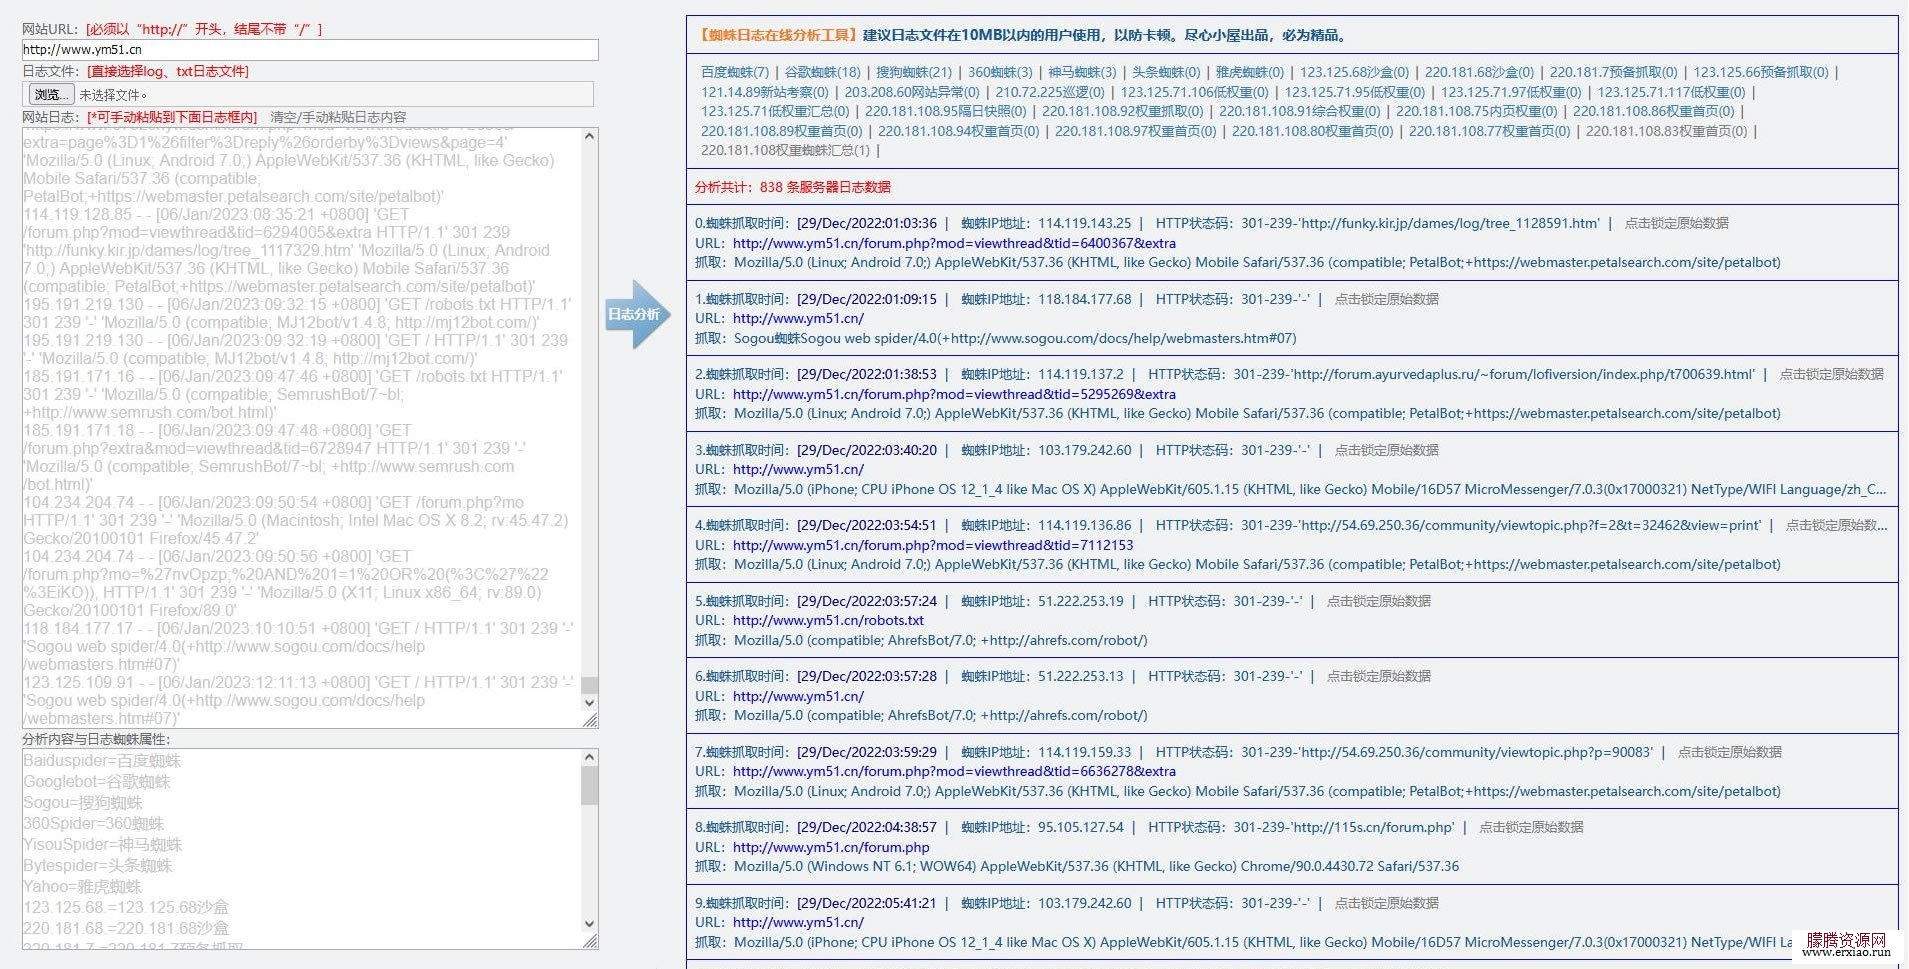The image size is (1909, 969).
Task: Filter results by 神马蜘蛛(3)
Action: coord(1082,72)
